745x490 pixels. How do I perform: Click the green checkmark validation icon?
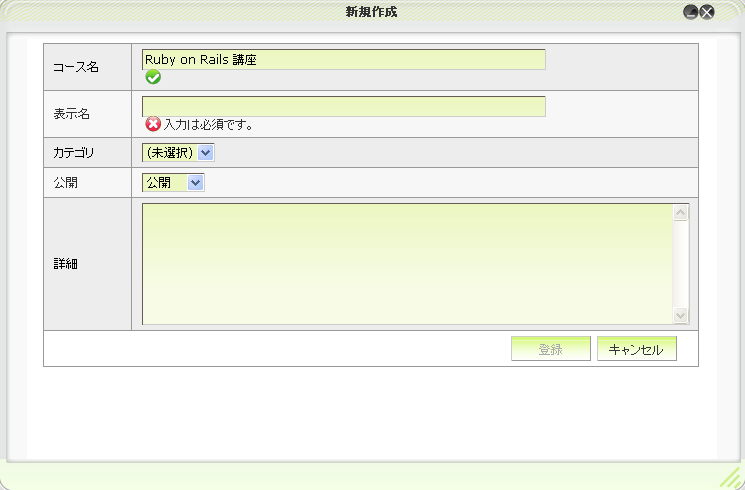[x=153, y=77]
